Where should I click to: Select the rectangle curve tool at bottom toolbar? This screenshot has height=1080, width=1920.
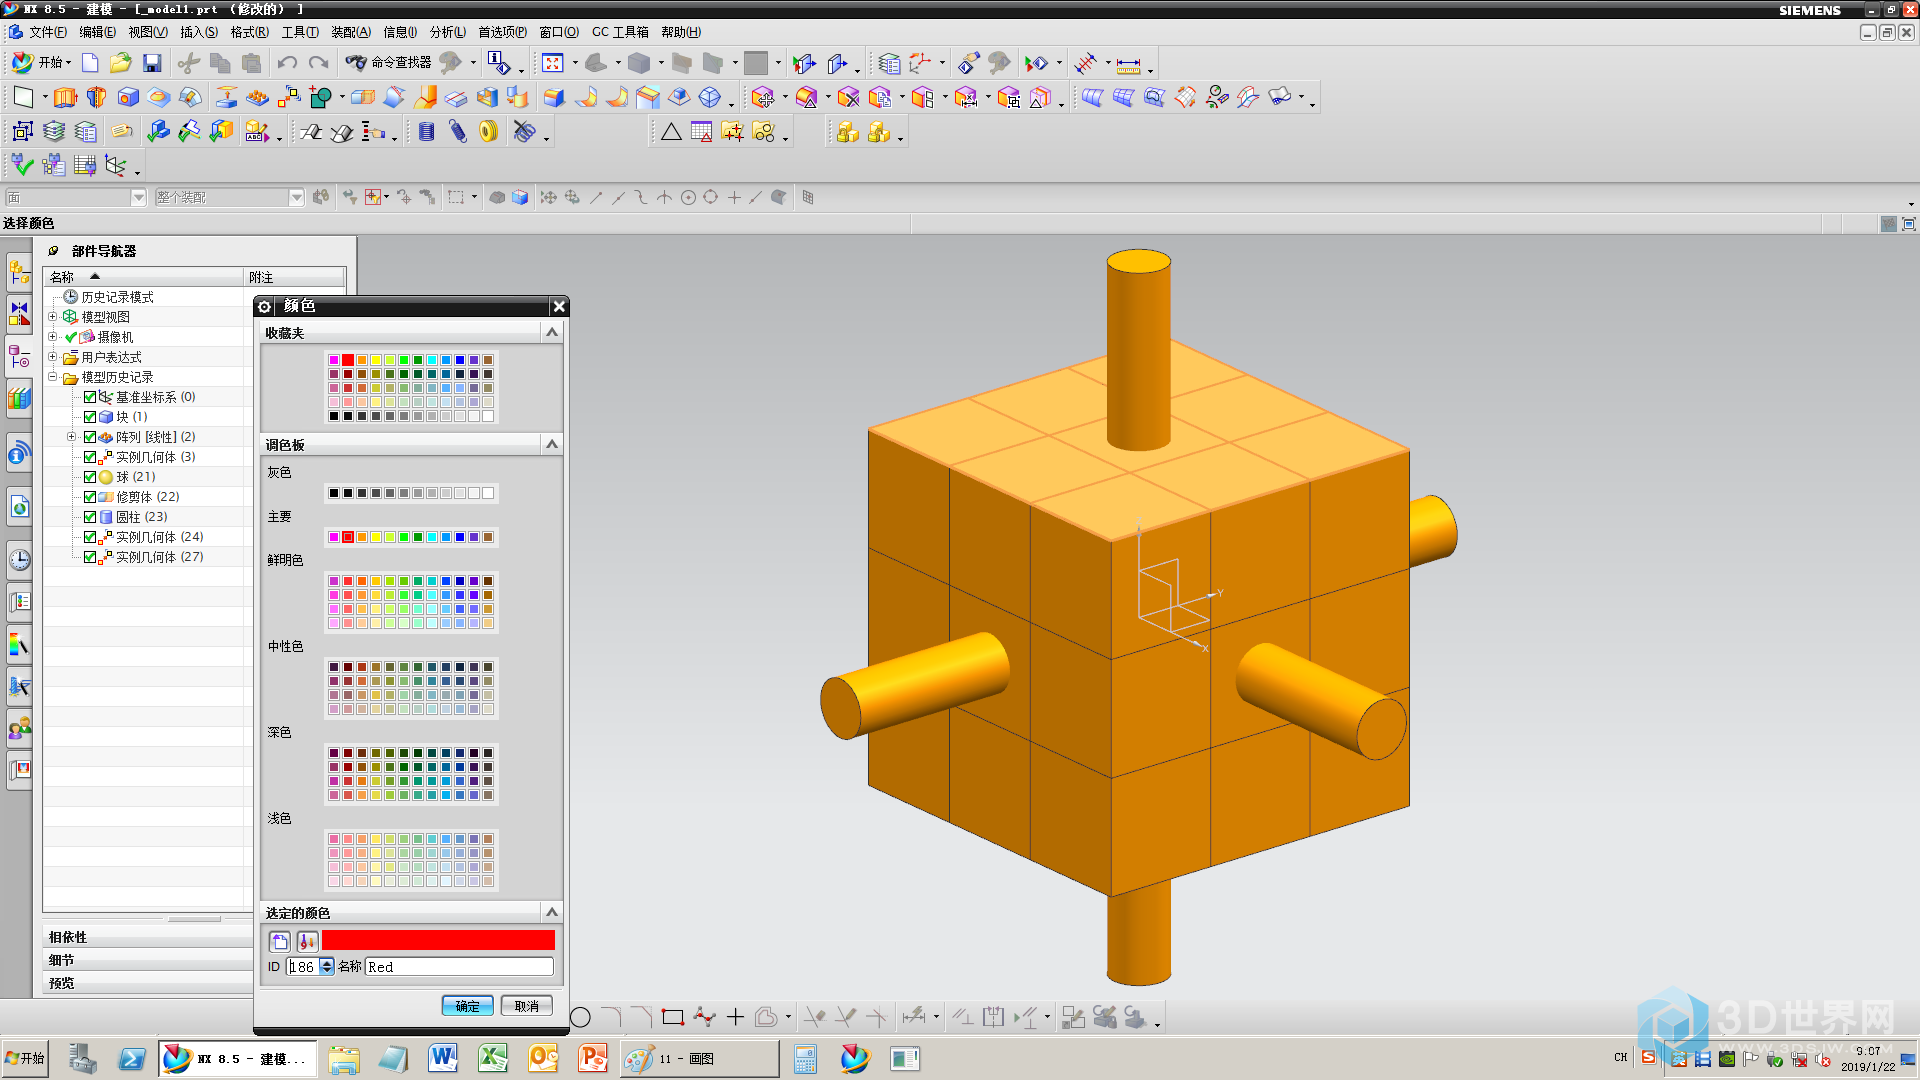[673, 1018]
